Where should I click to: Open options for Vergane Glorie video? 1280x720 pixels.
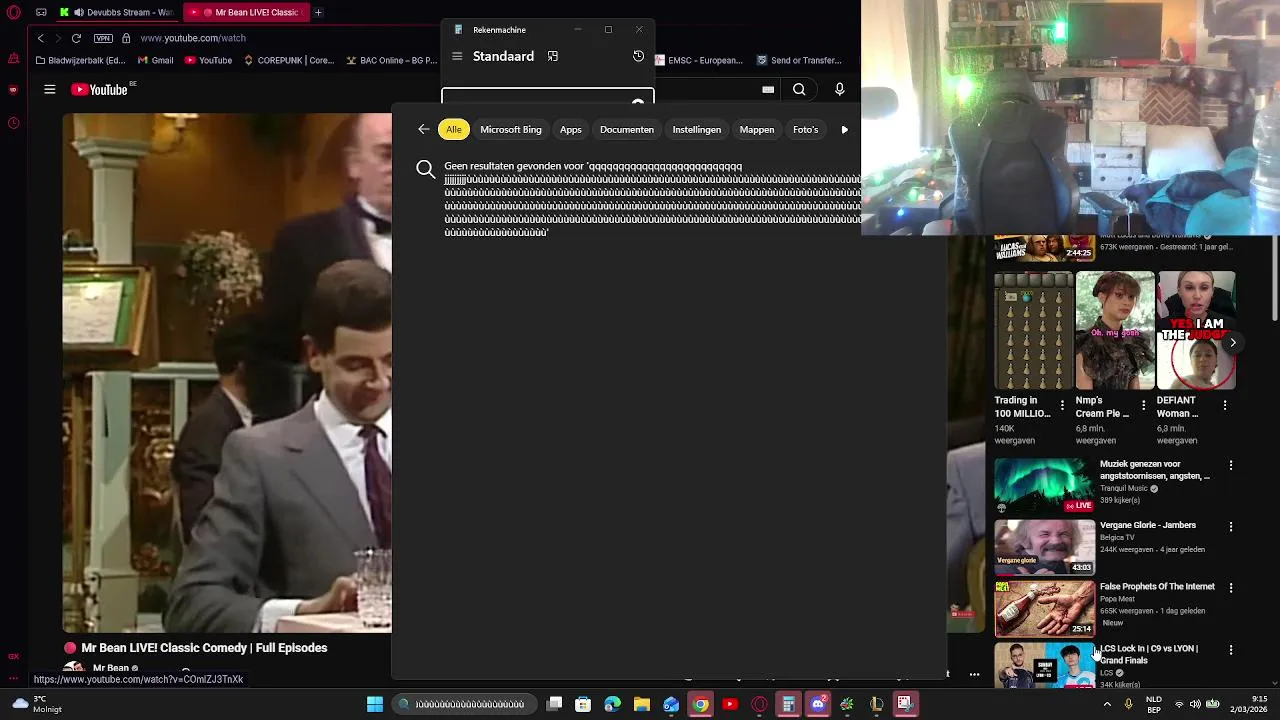pos(1231,526)
